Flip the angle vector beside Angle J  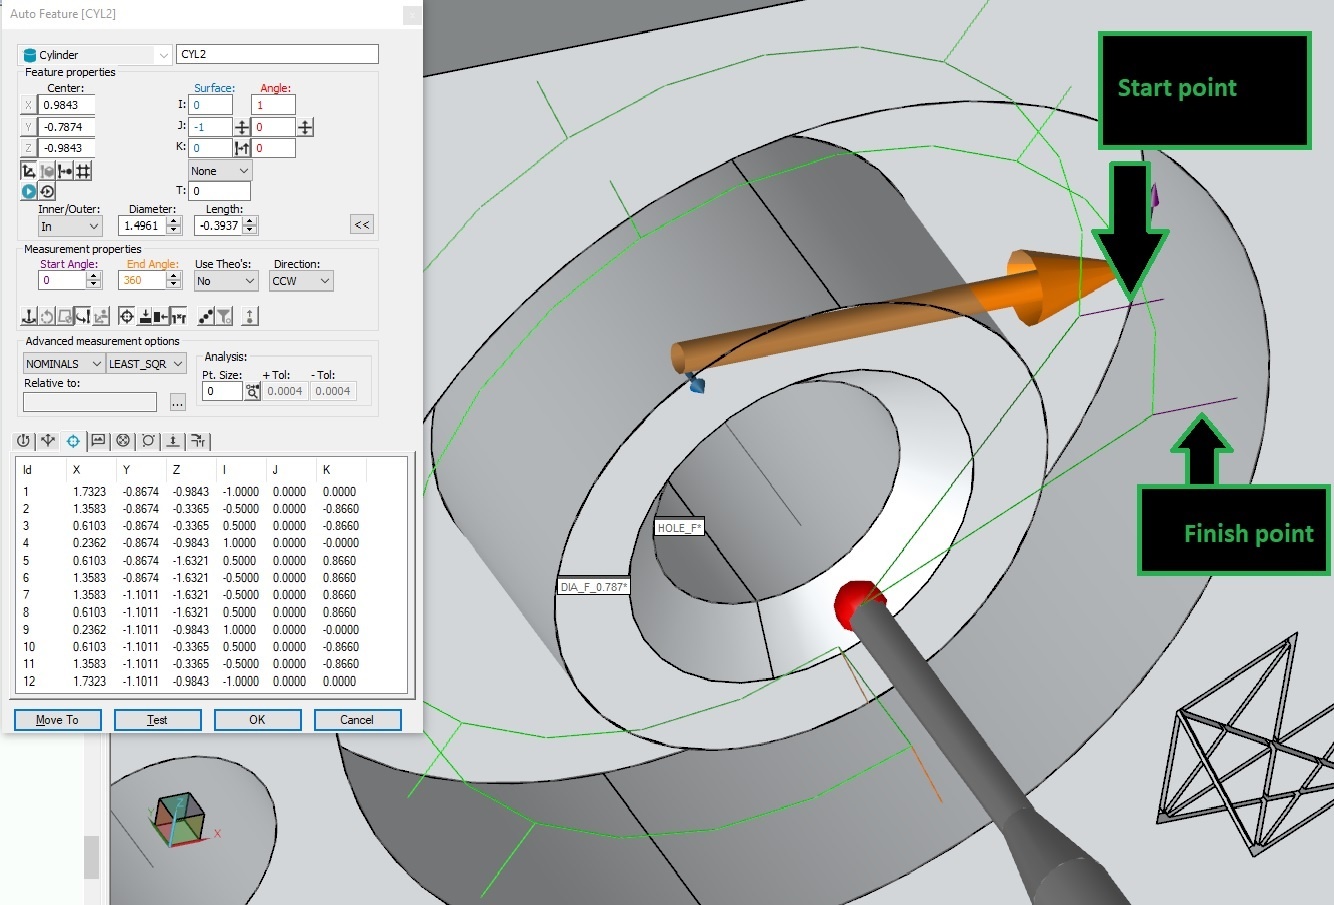(x=306, y=127)
